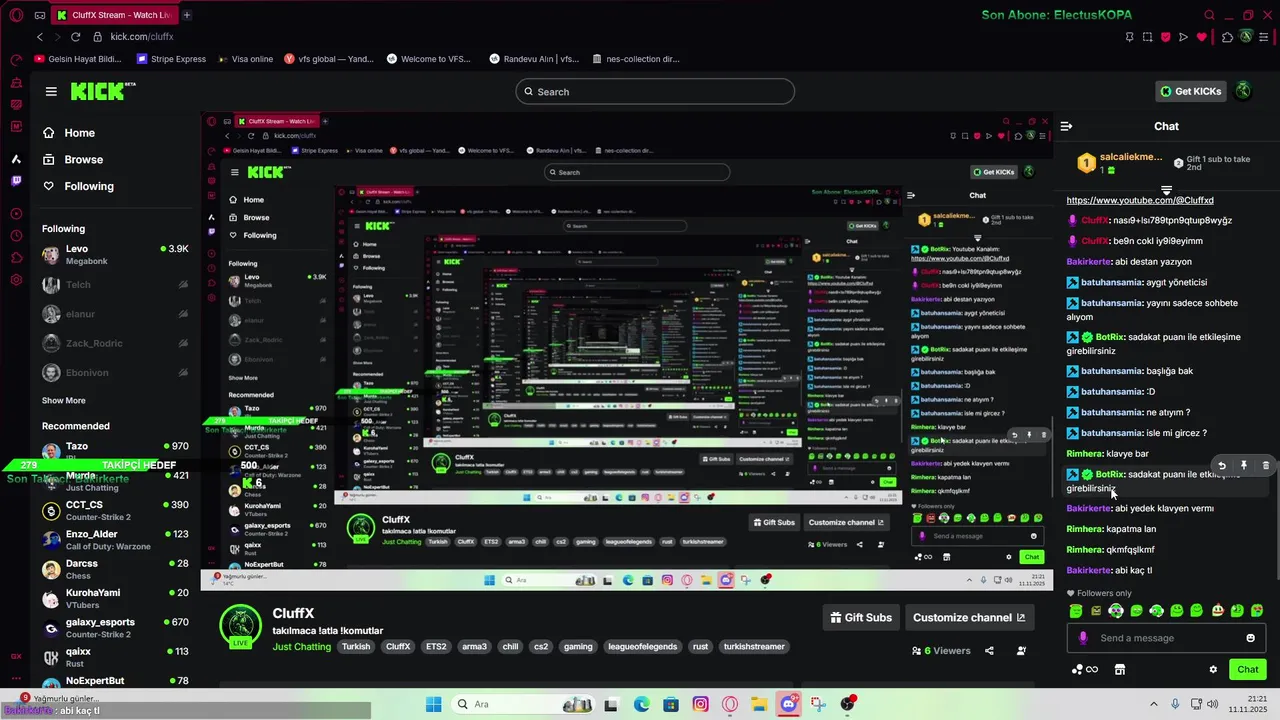
Task: Open Kick profile avatar near Get KICKs
Action: [x=1243, y=91]
